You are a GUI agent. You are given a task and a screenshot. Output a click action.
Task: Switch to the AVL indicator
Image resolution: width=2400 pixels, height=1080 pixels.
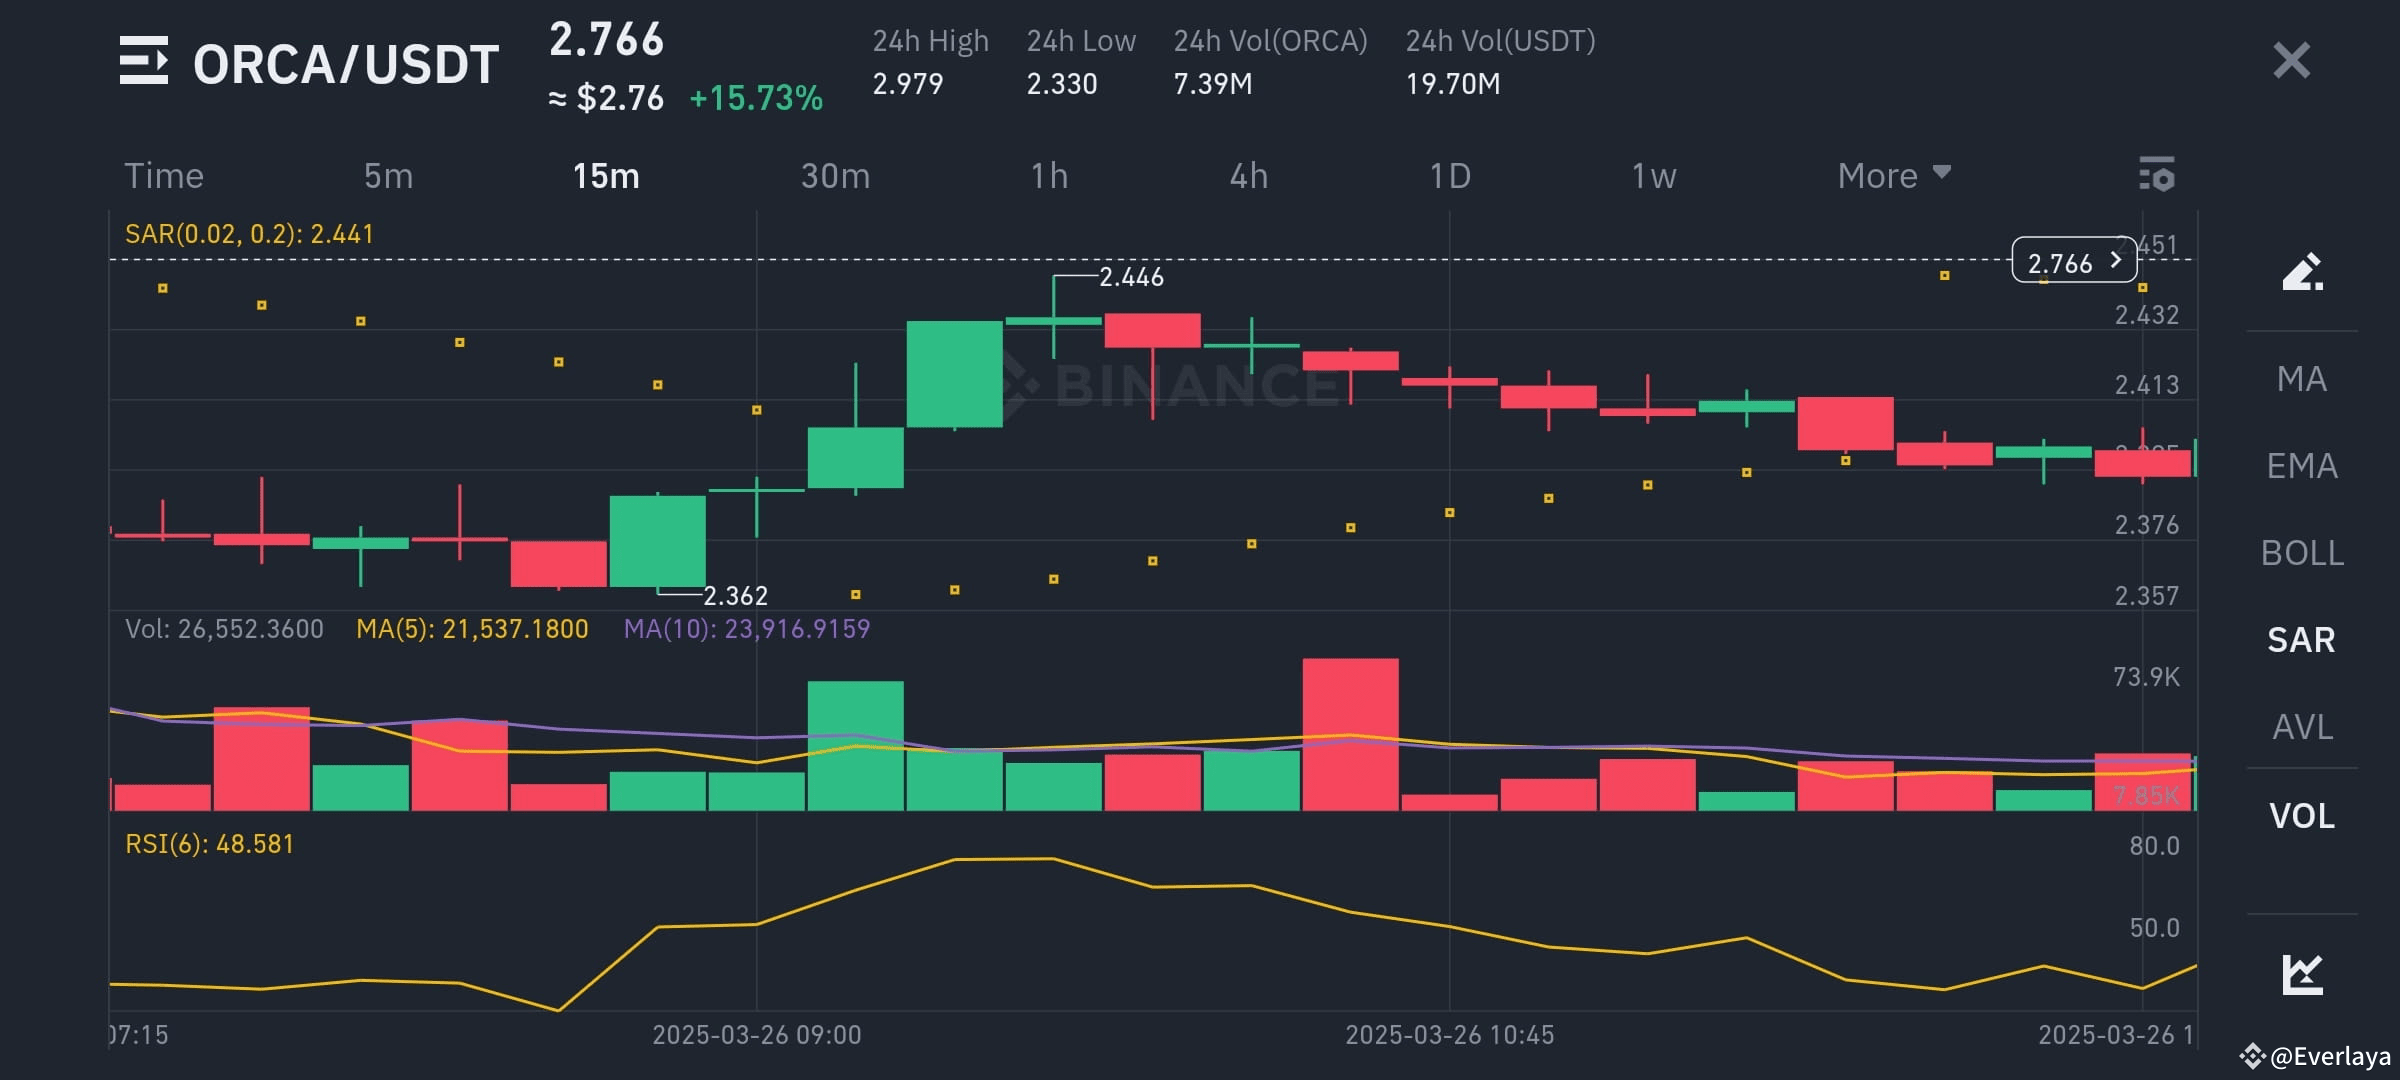tap(2301, 727)
